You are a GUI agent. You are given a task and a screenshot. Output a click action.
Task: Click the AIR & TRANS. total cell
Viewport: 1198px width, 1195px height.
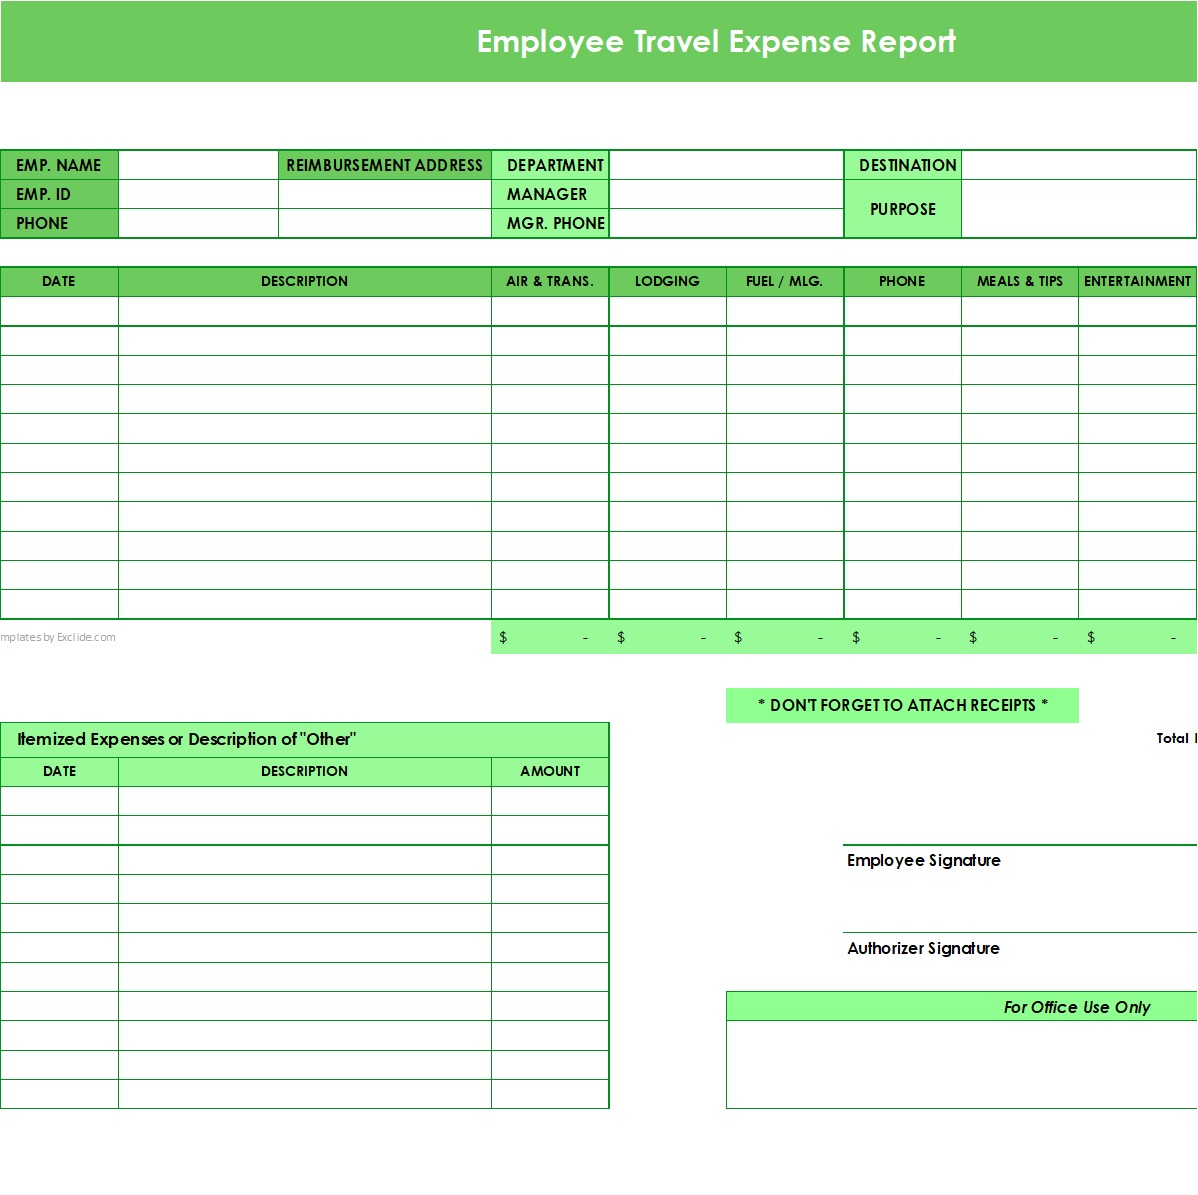550,637
